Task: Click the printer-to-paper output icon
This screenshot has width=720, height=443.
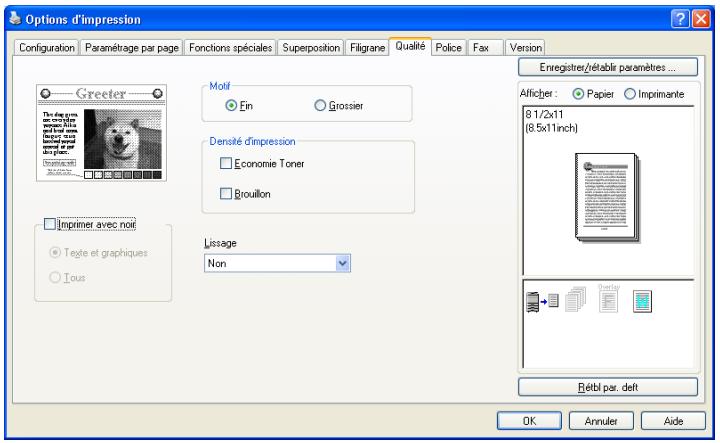Action: pyautogui.click(x=542, y=302)
